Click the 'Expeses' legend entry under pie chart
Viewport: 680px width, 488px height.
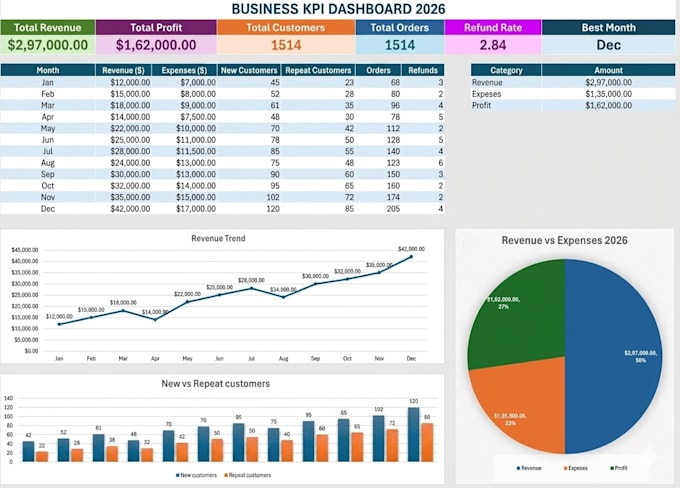pyautogui.click(x=575, y=468)
